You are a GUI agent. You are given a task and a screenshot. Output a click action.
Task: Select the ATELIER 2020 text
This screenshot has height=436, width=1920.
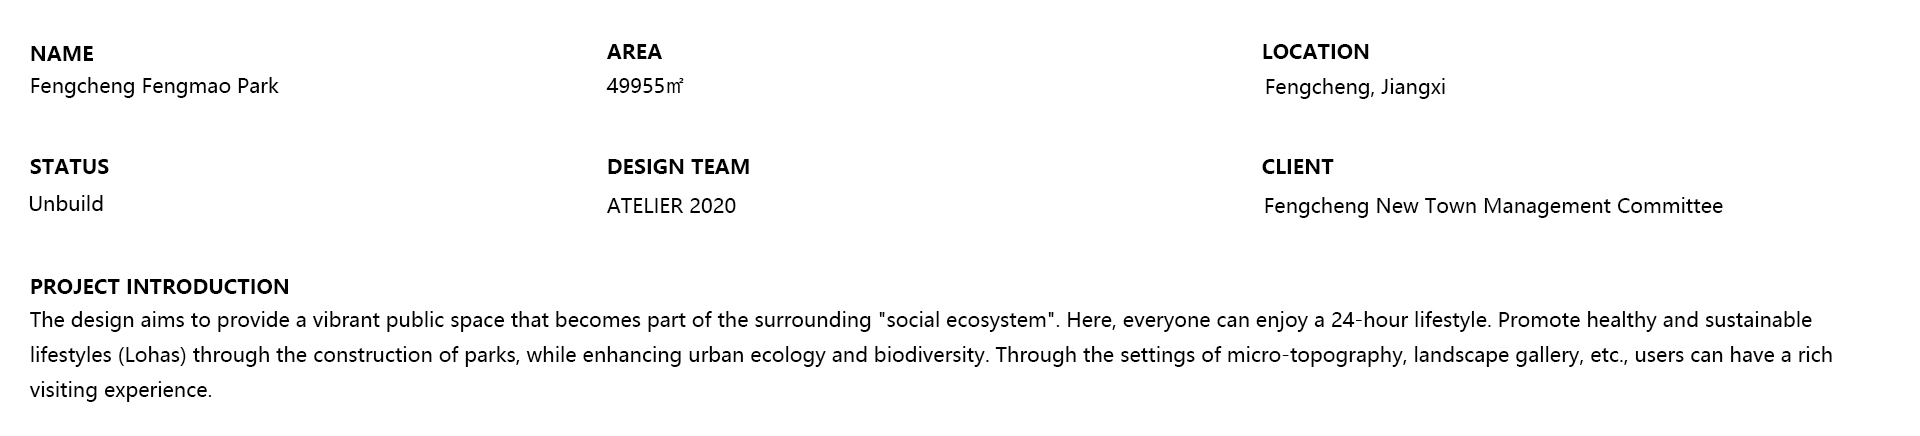point(671,206)
